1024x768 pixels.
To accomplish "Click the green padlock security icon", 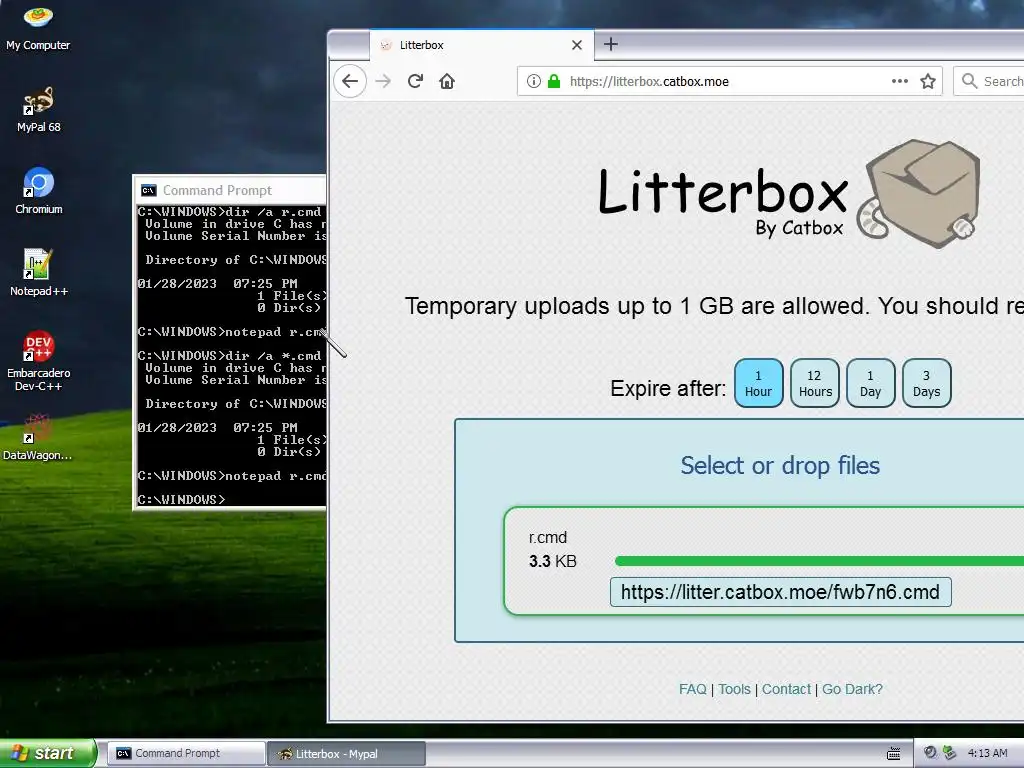I will pos(554,81).
